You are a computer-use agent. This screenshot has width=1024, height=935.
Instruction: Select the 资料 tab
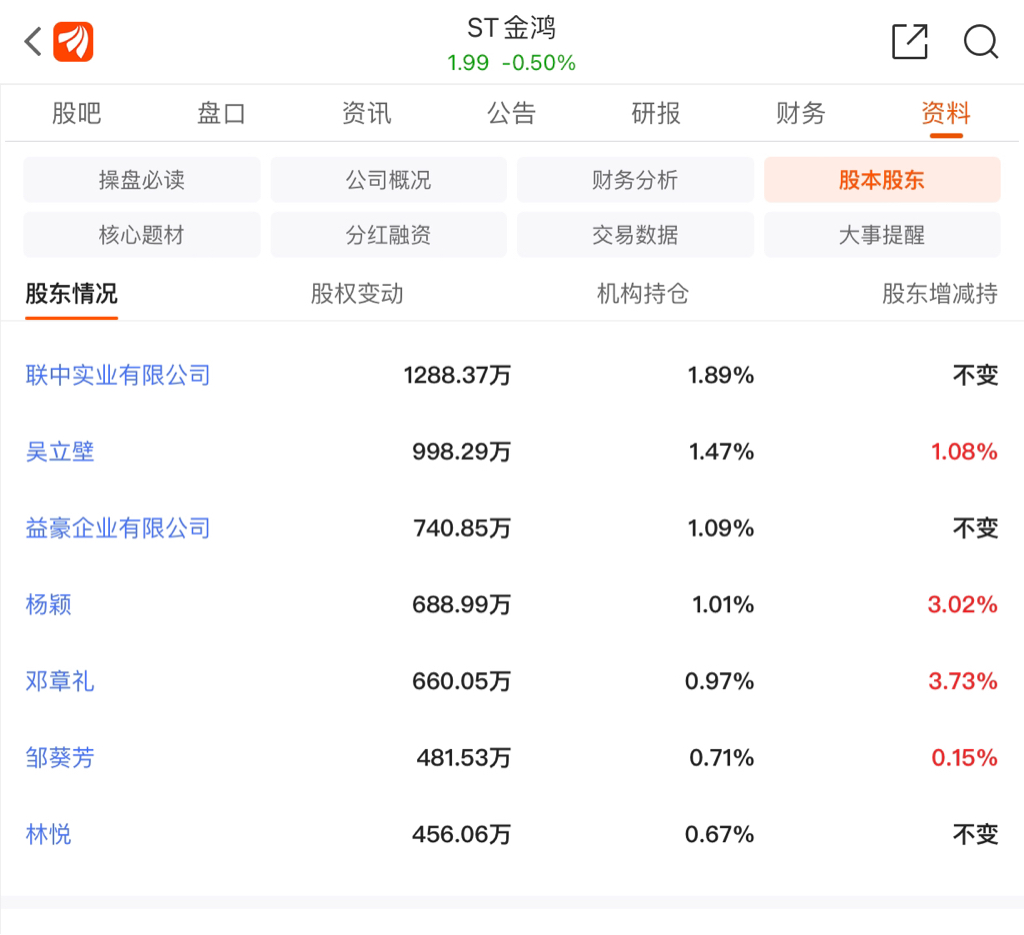(946, 113)
